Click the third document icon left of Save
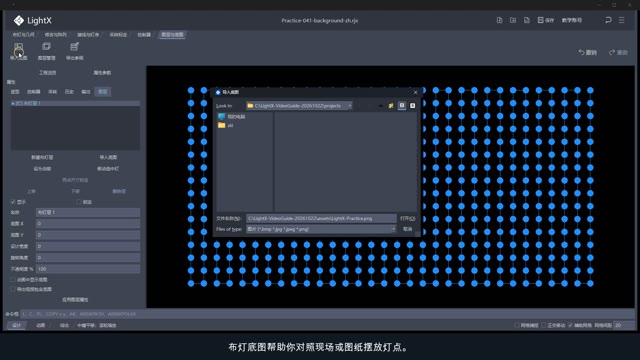 point(527,20)
